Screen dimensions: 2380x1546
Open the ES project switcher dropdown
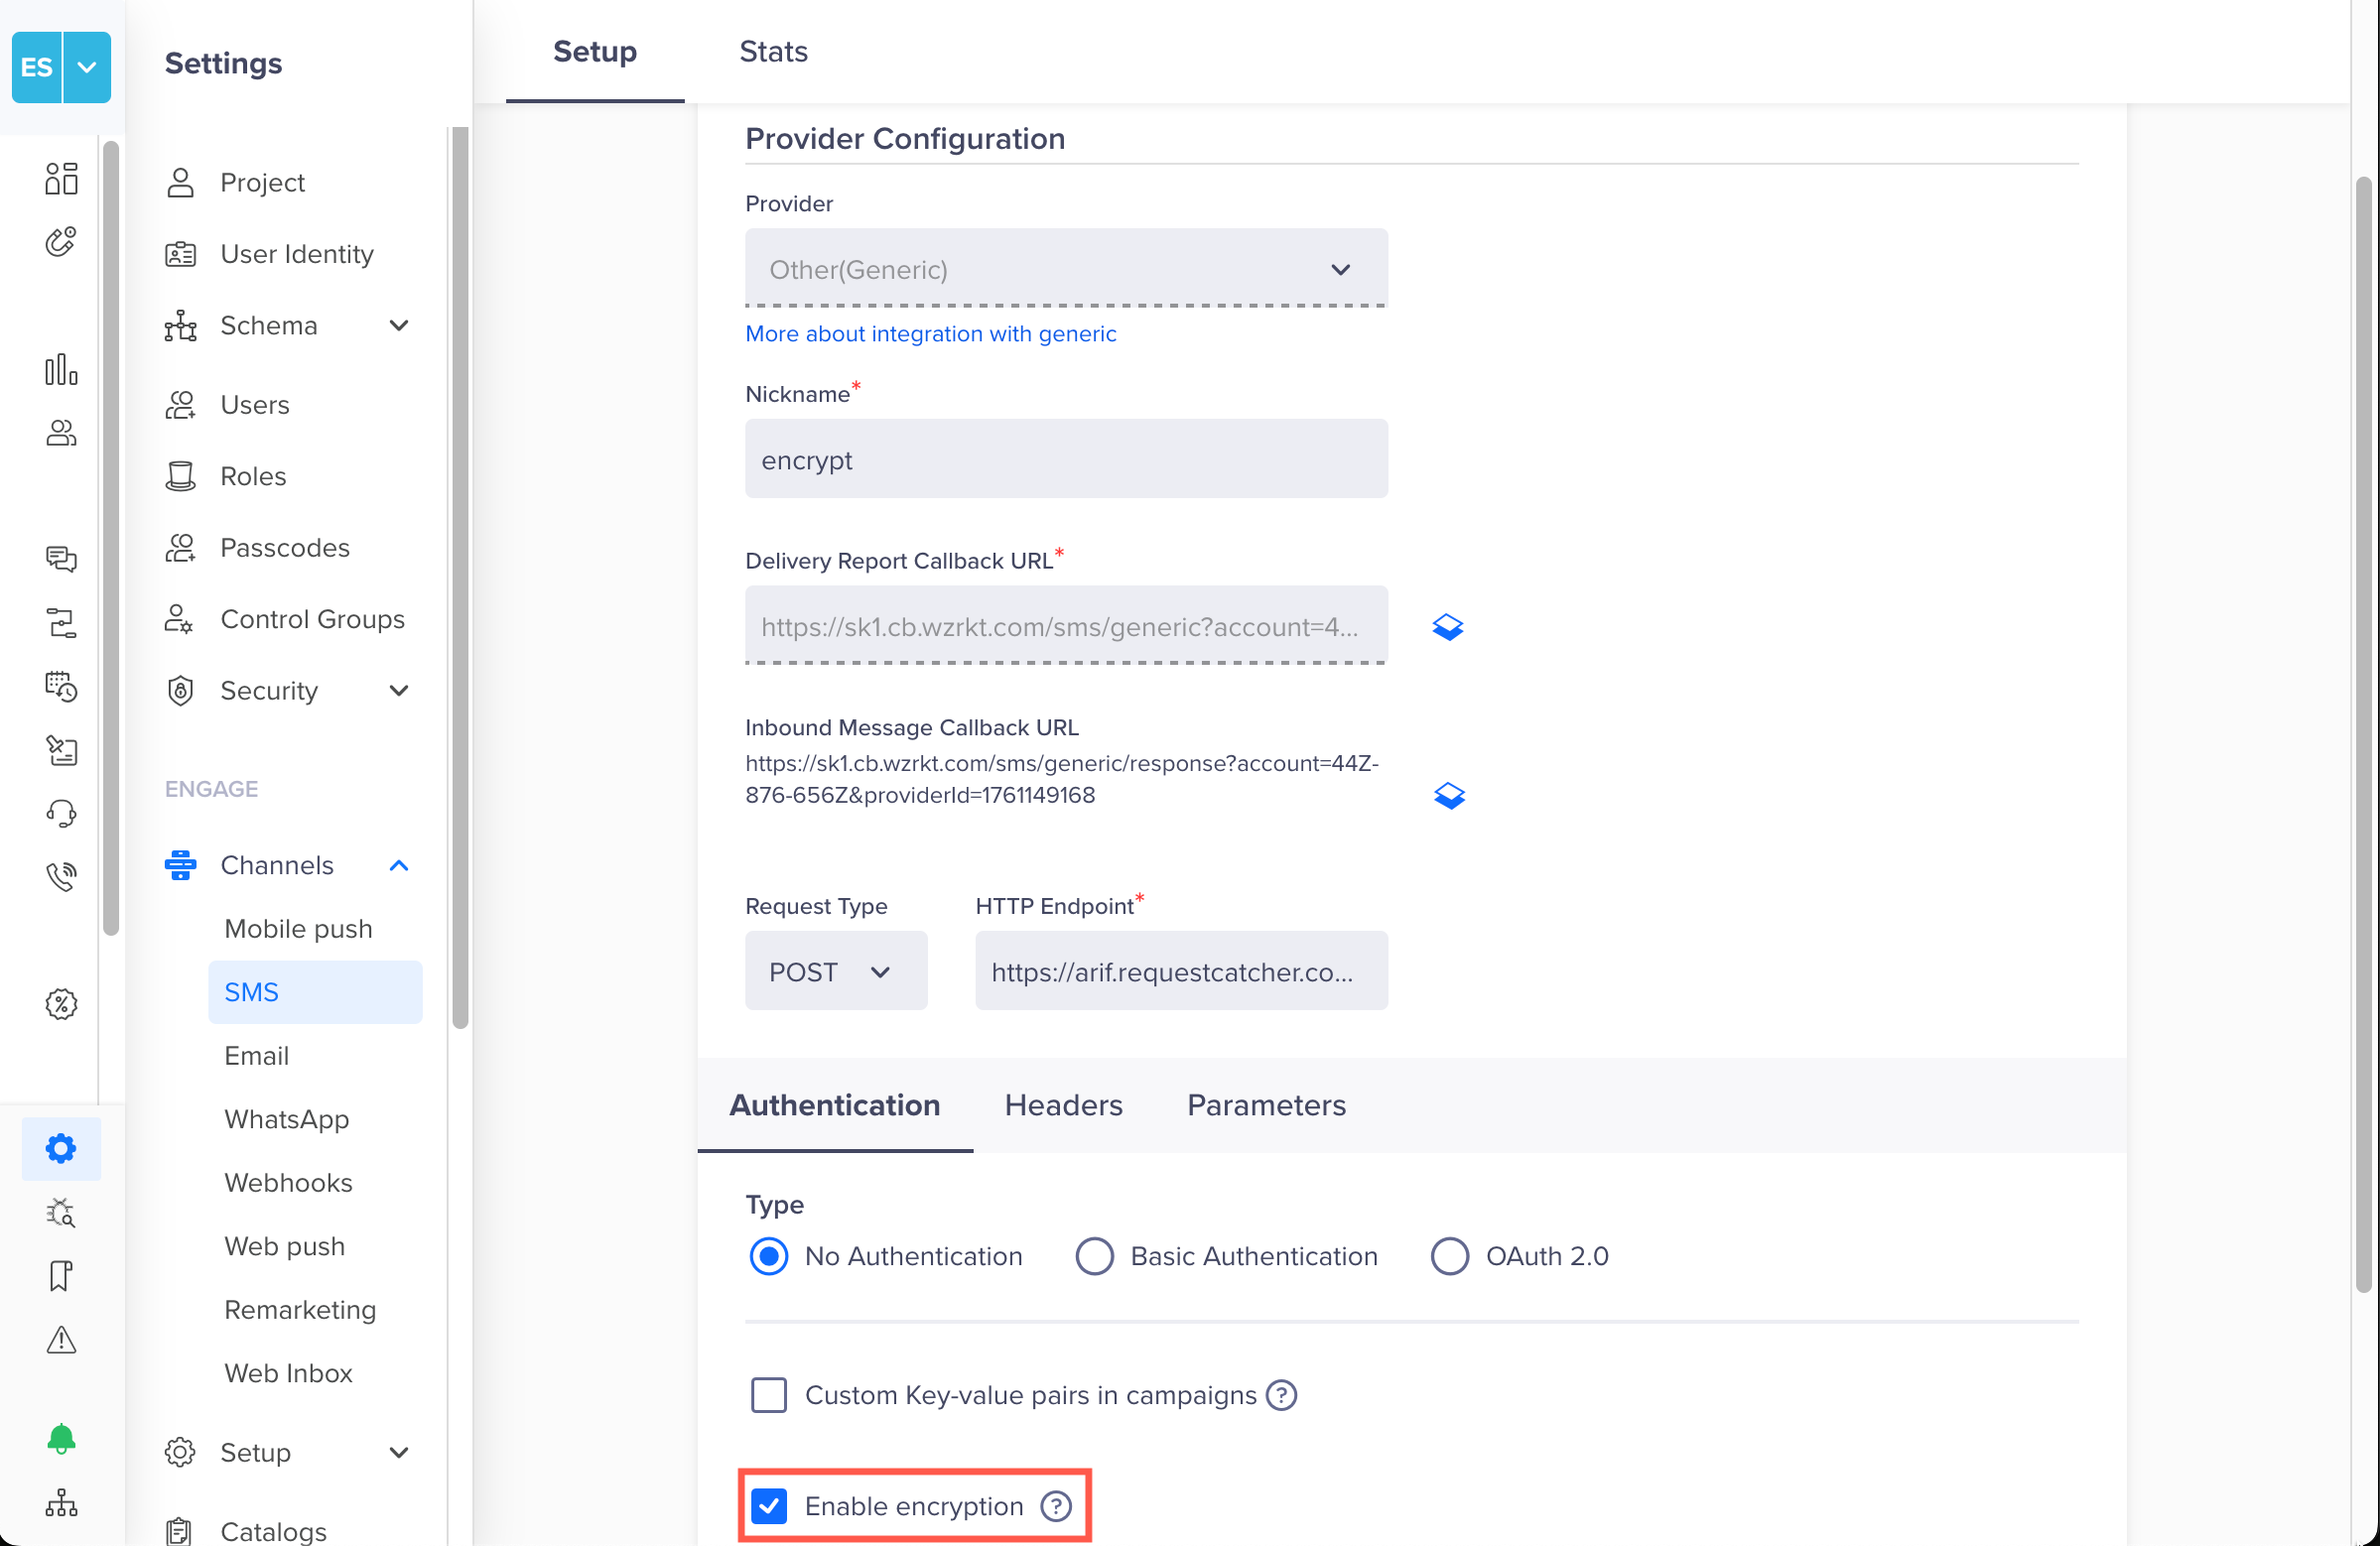tap(87, 67)
